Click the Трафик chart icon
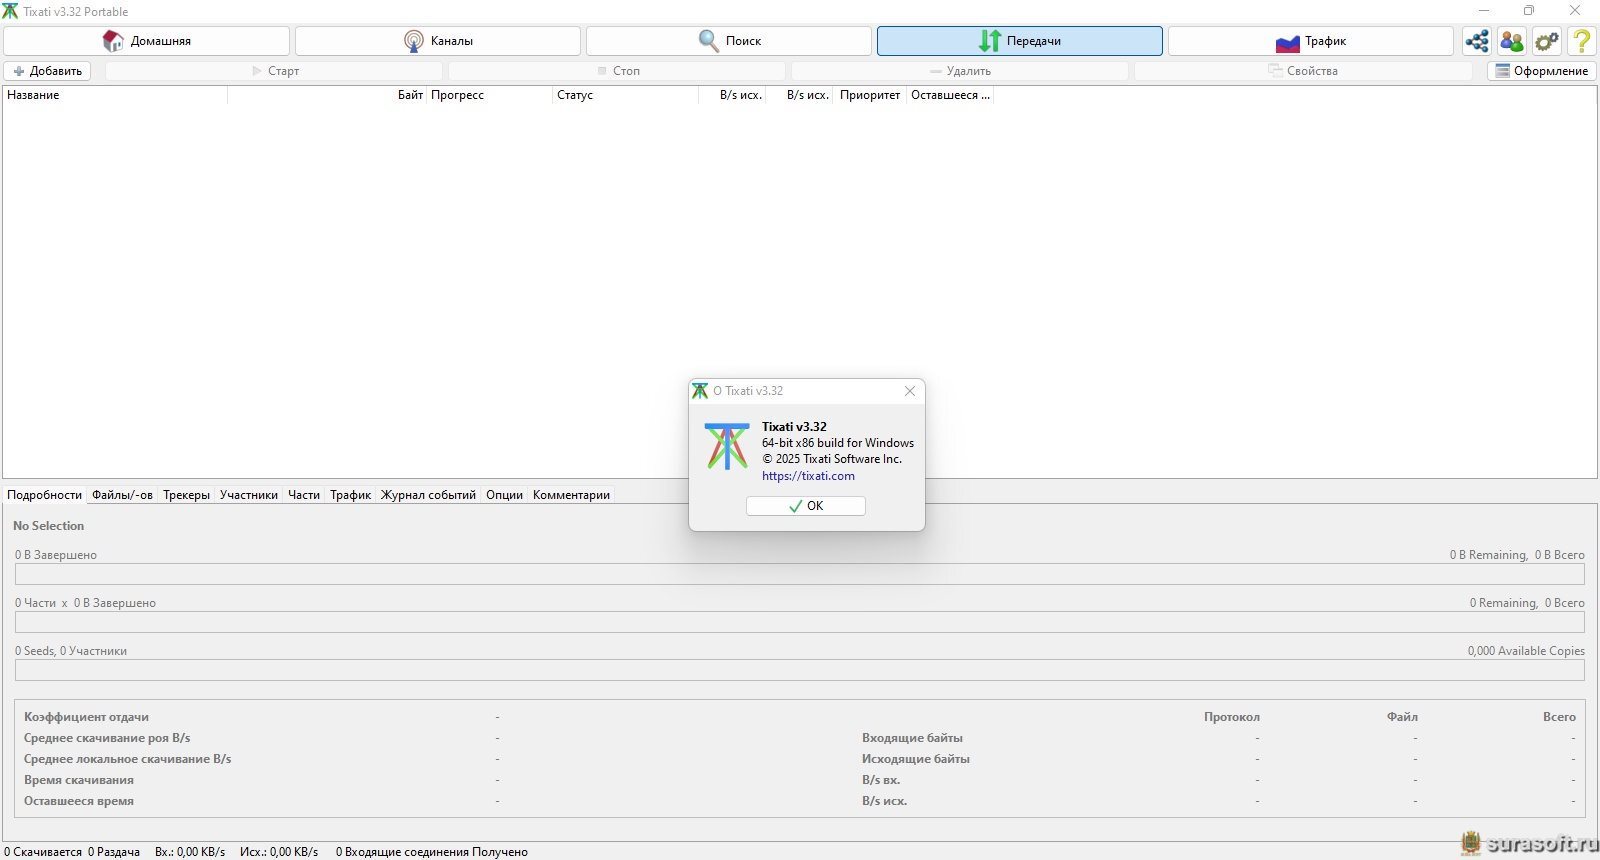Viewport: 1600px width, 860px height. [1288, 42]
